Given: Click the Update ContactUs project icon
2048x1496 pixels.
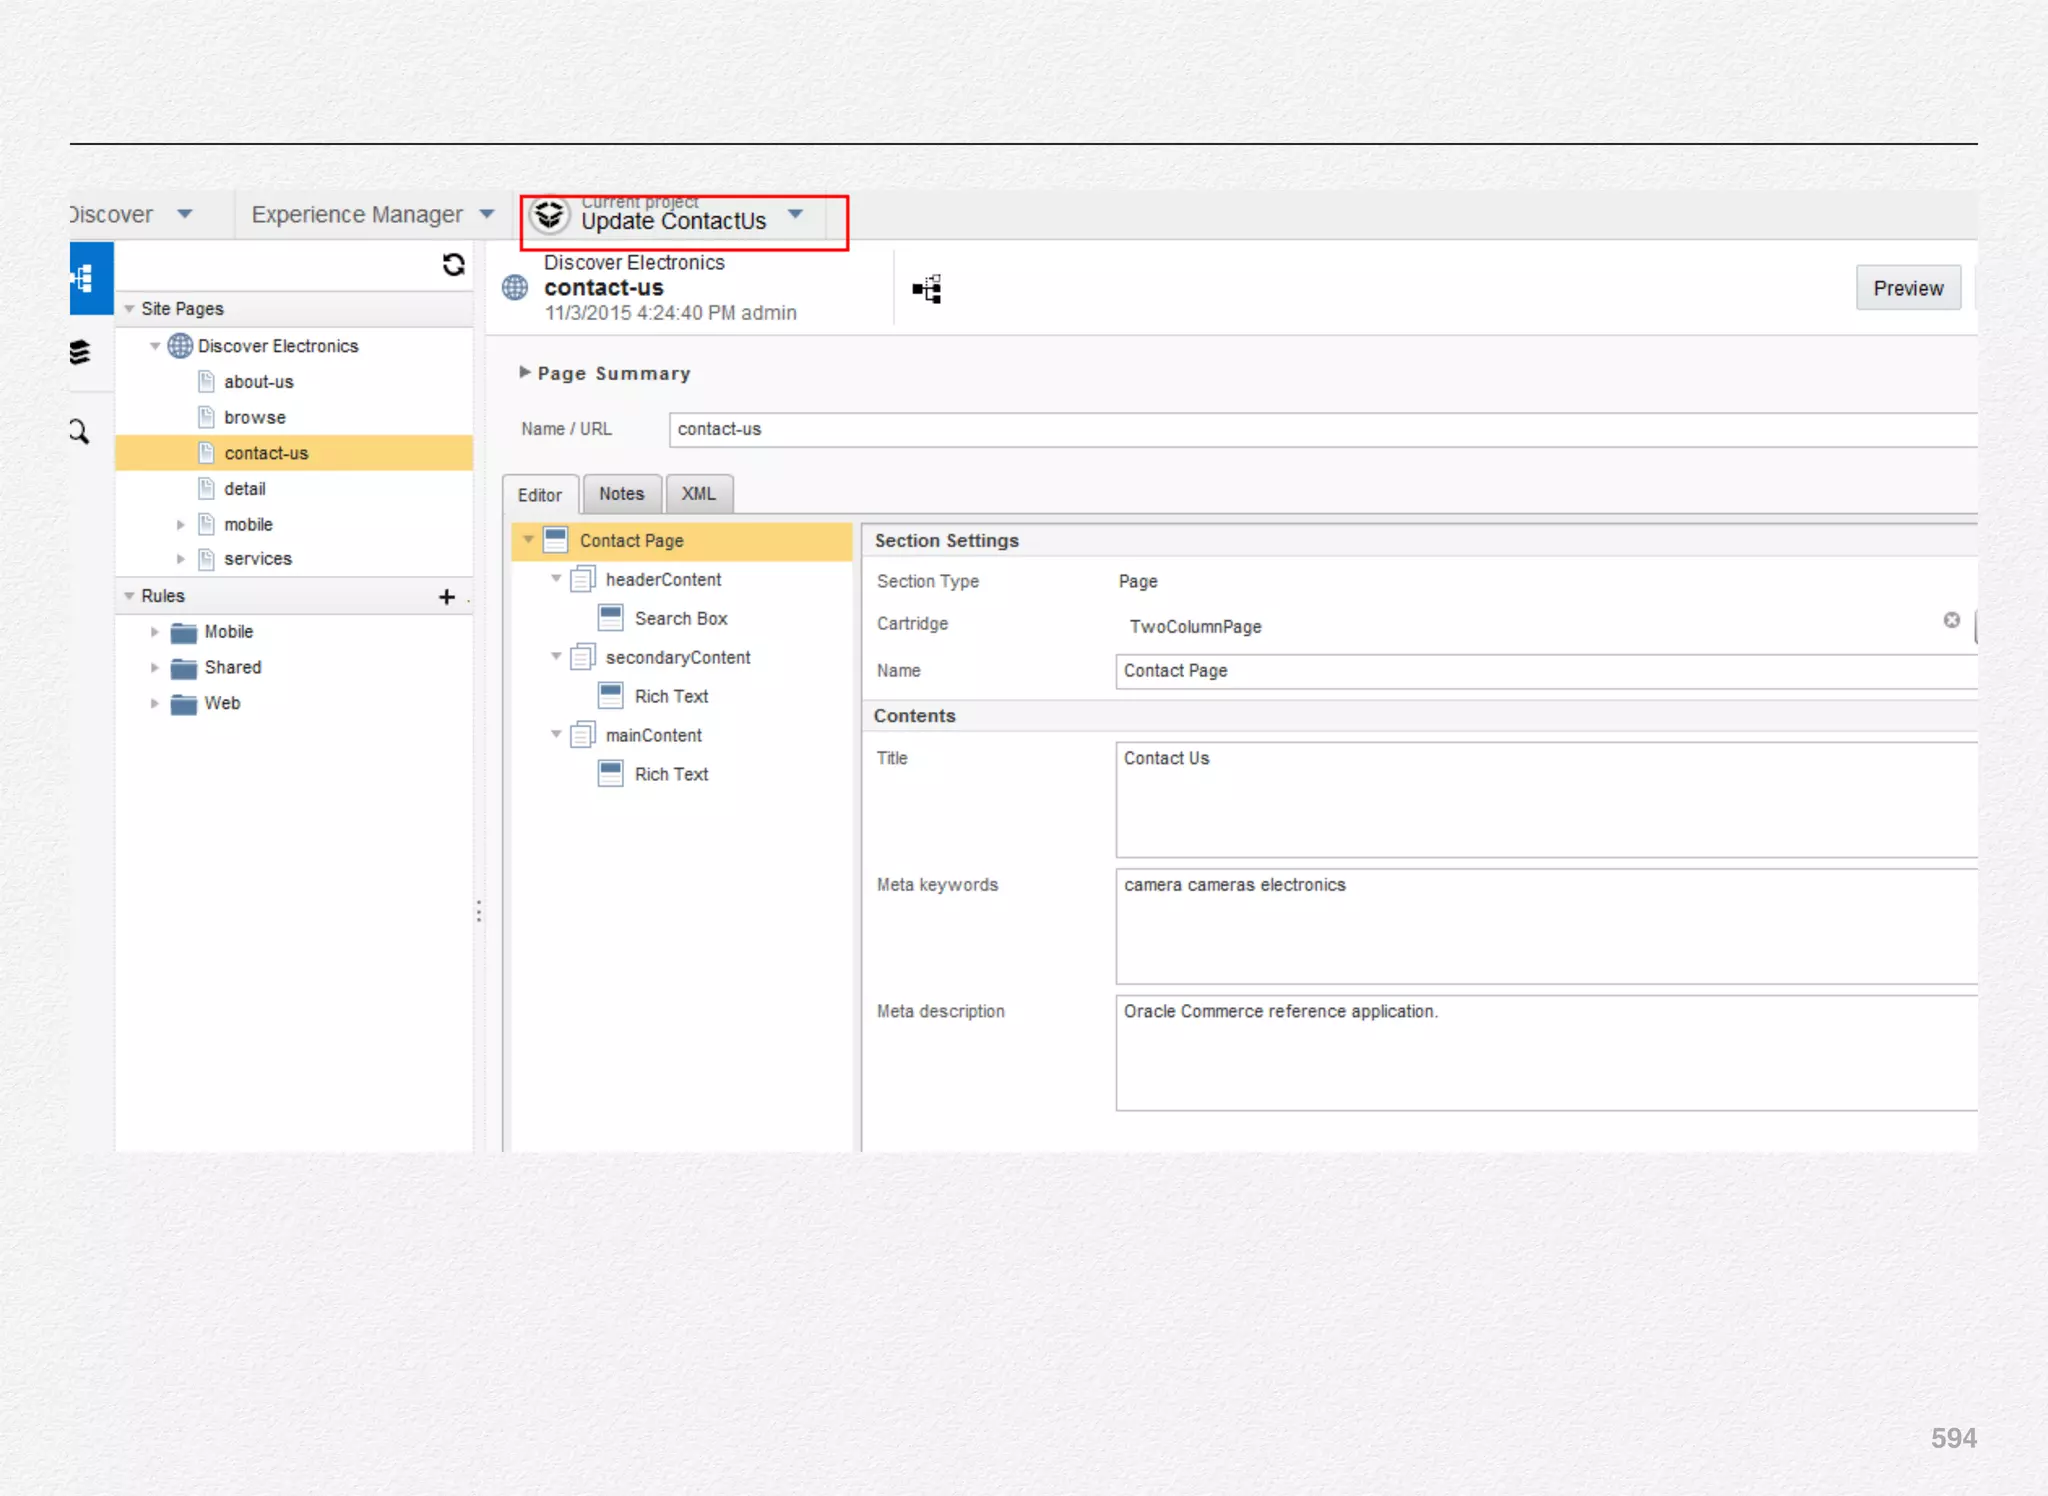Looking at the screenshot, I should pos(549,215).
